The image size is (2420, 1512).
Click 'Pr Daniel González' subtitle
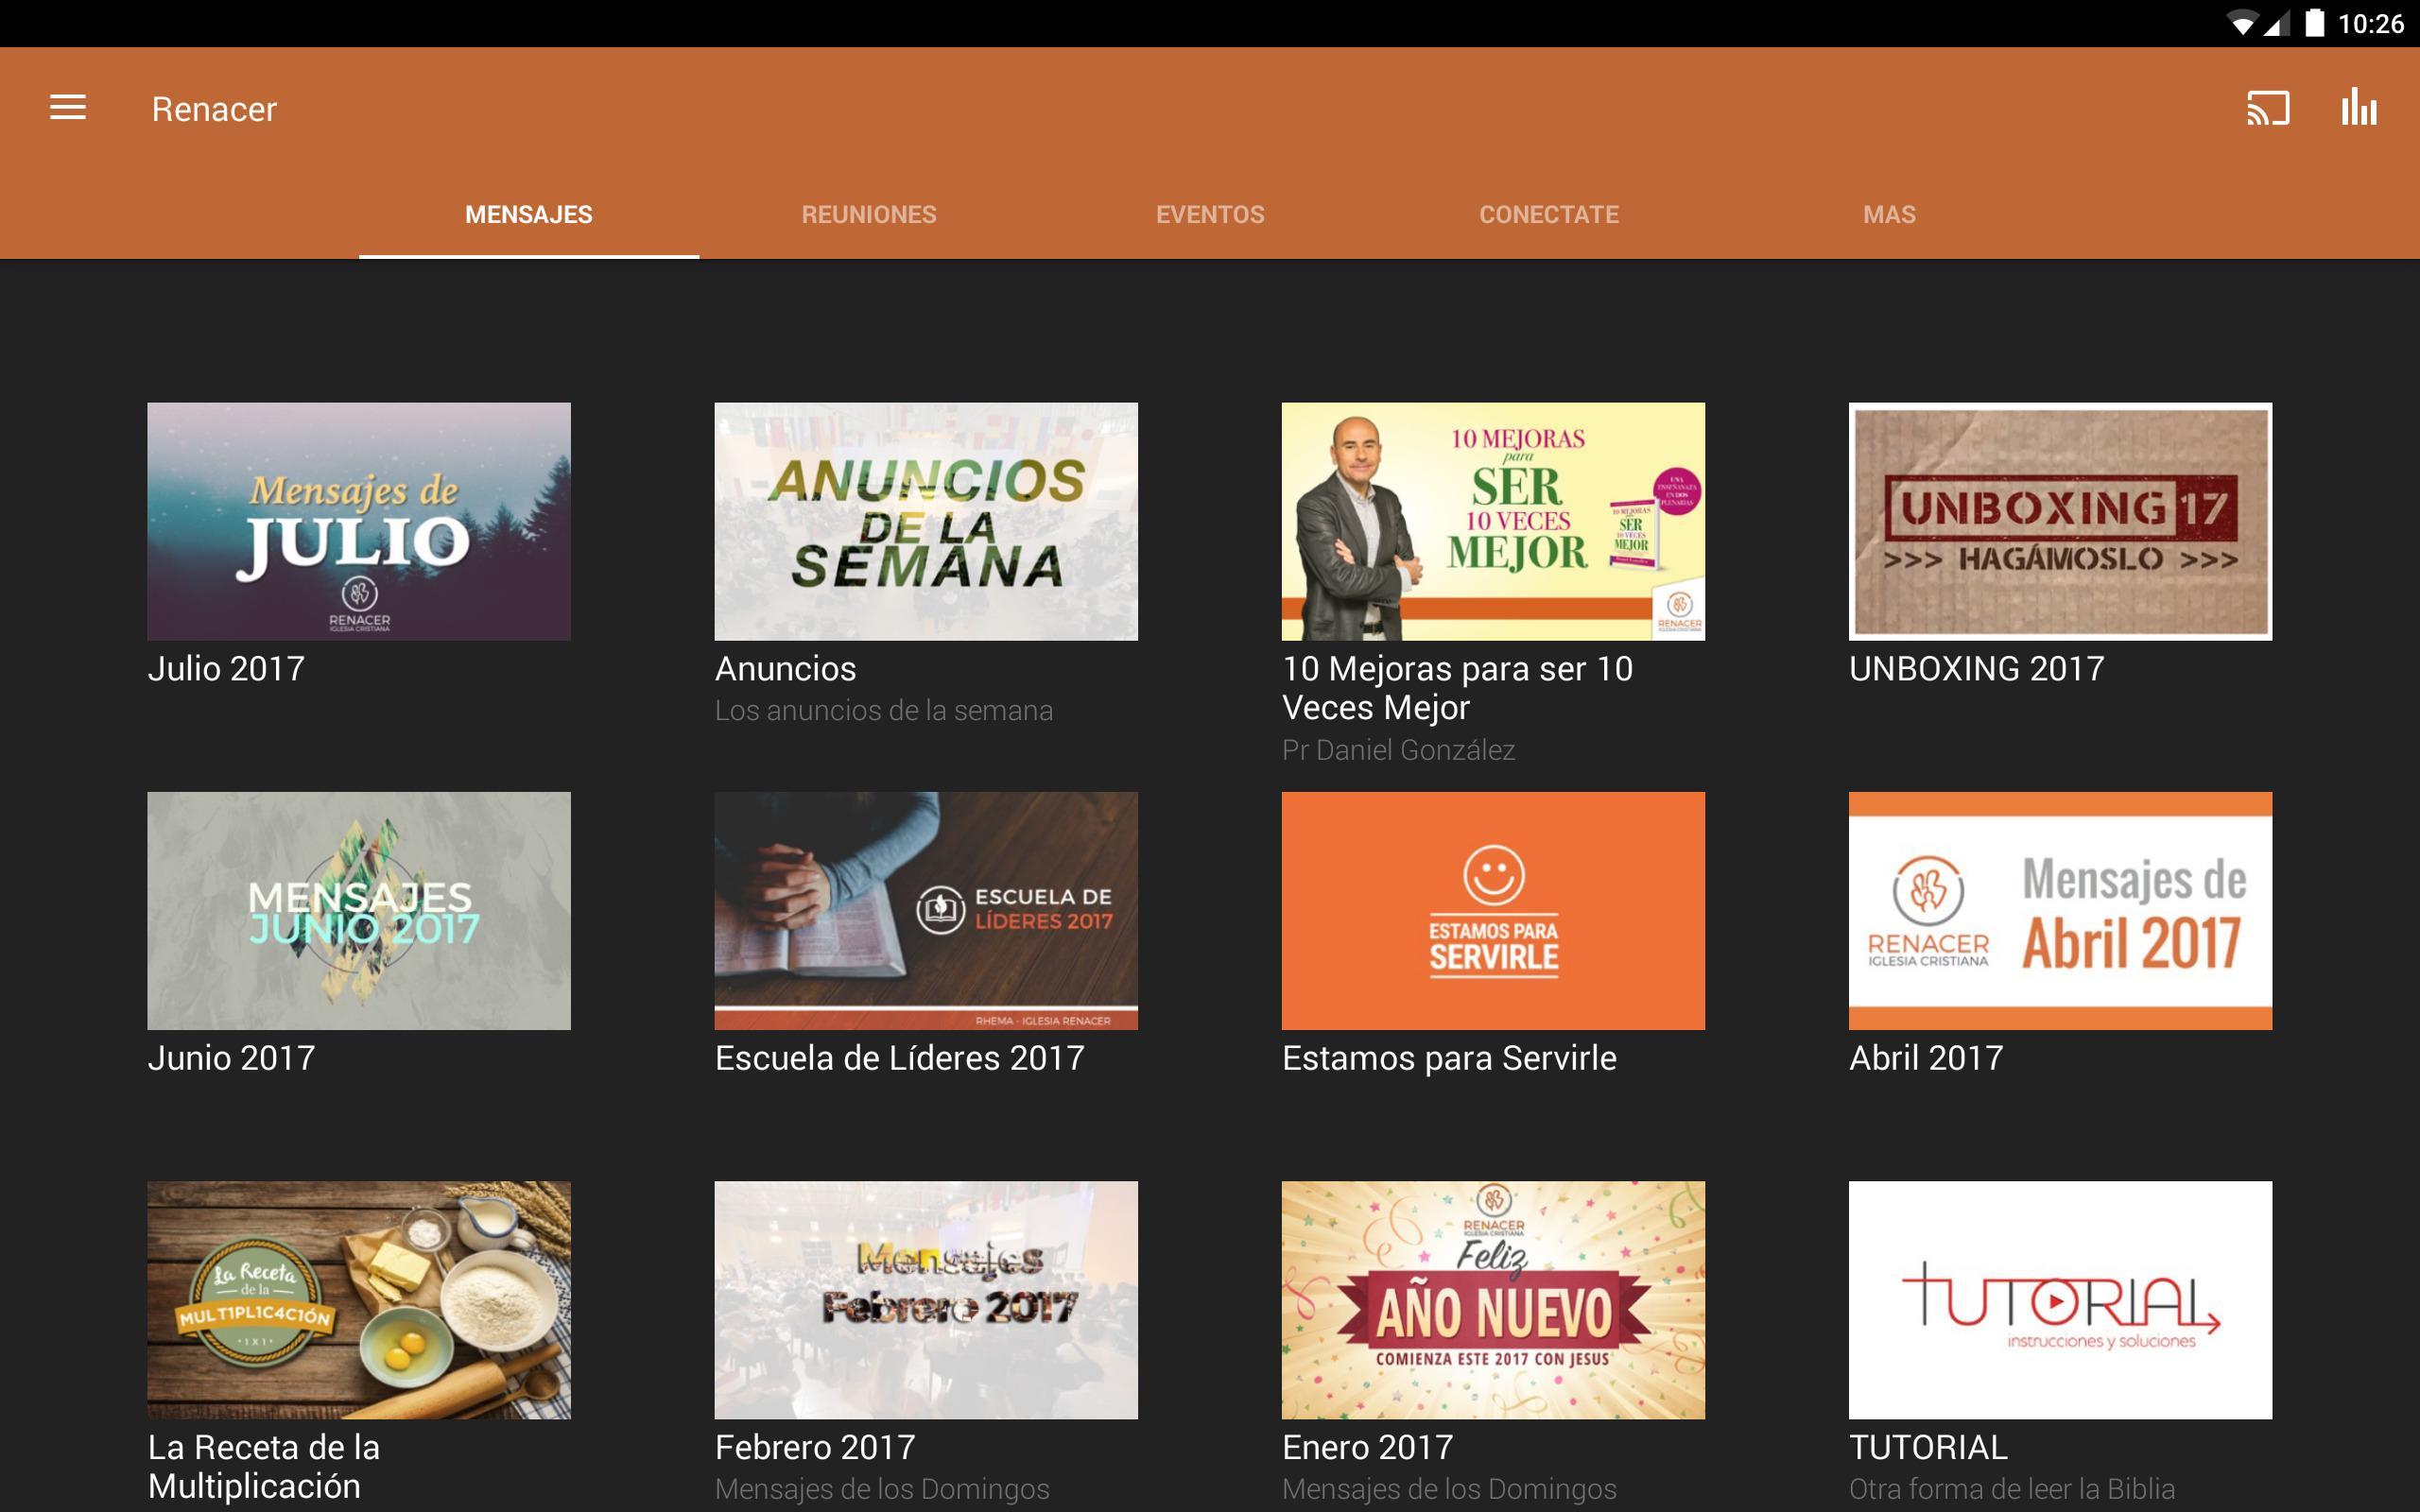[1399, 750]
